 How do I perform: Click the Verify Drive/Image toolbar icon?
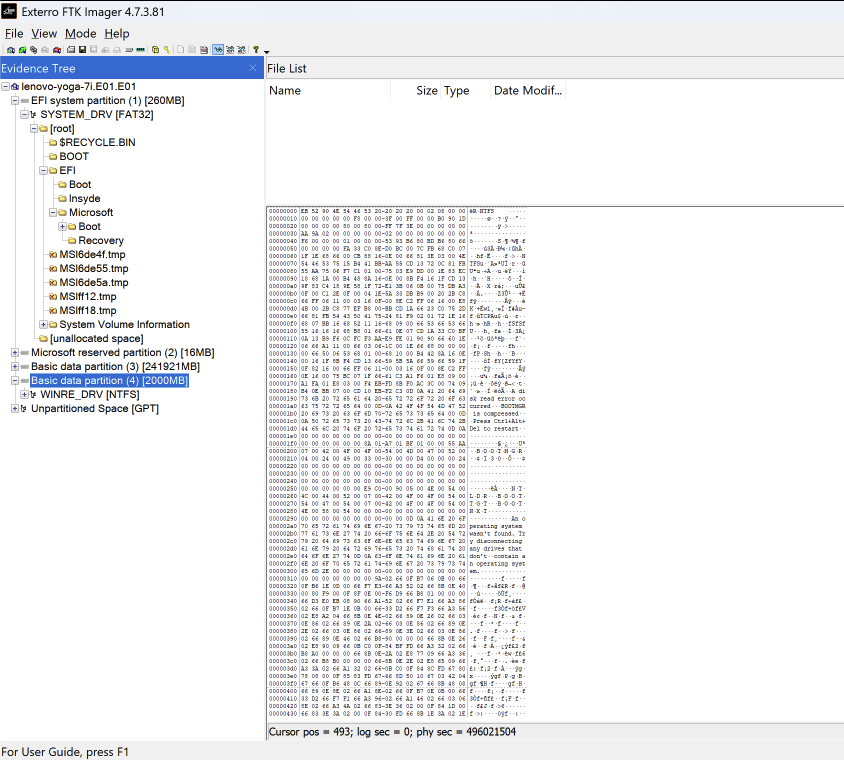tap(129, 50)
